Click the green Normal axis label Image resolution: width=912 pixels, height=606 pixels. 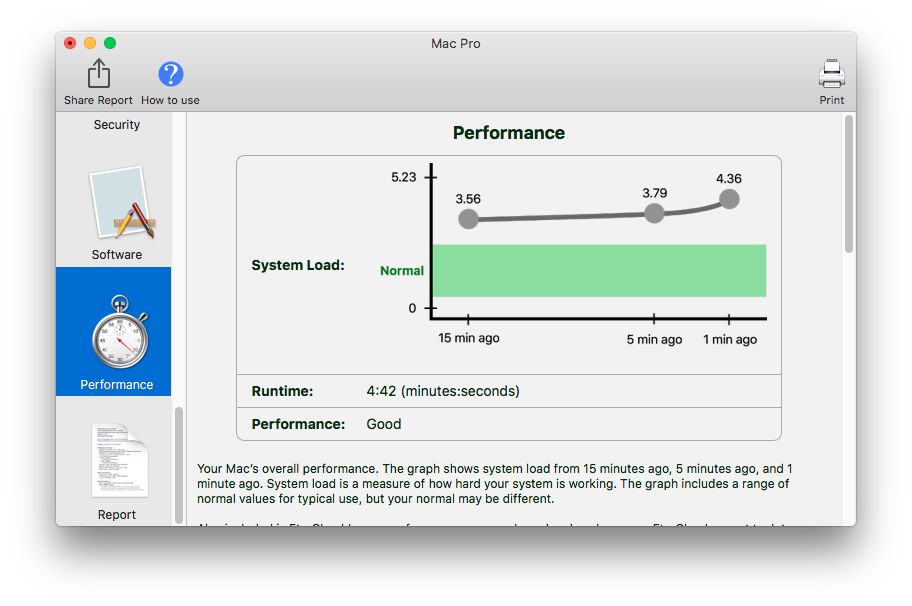point(402,270)
